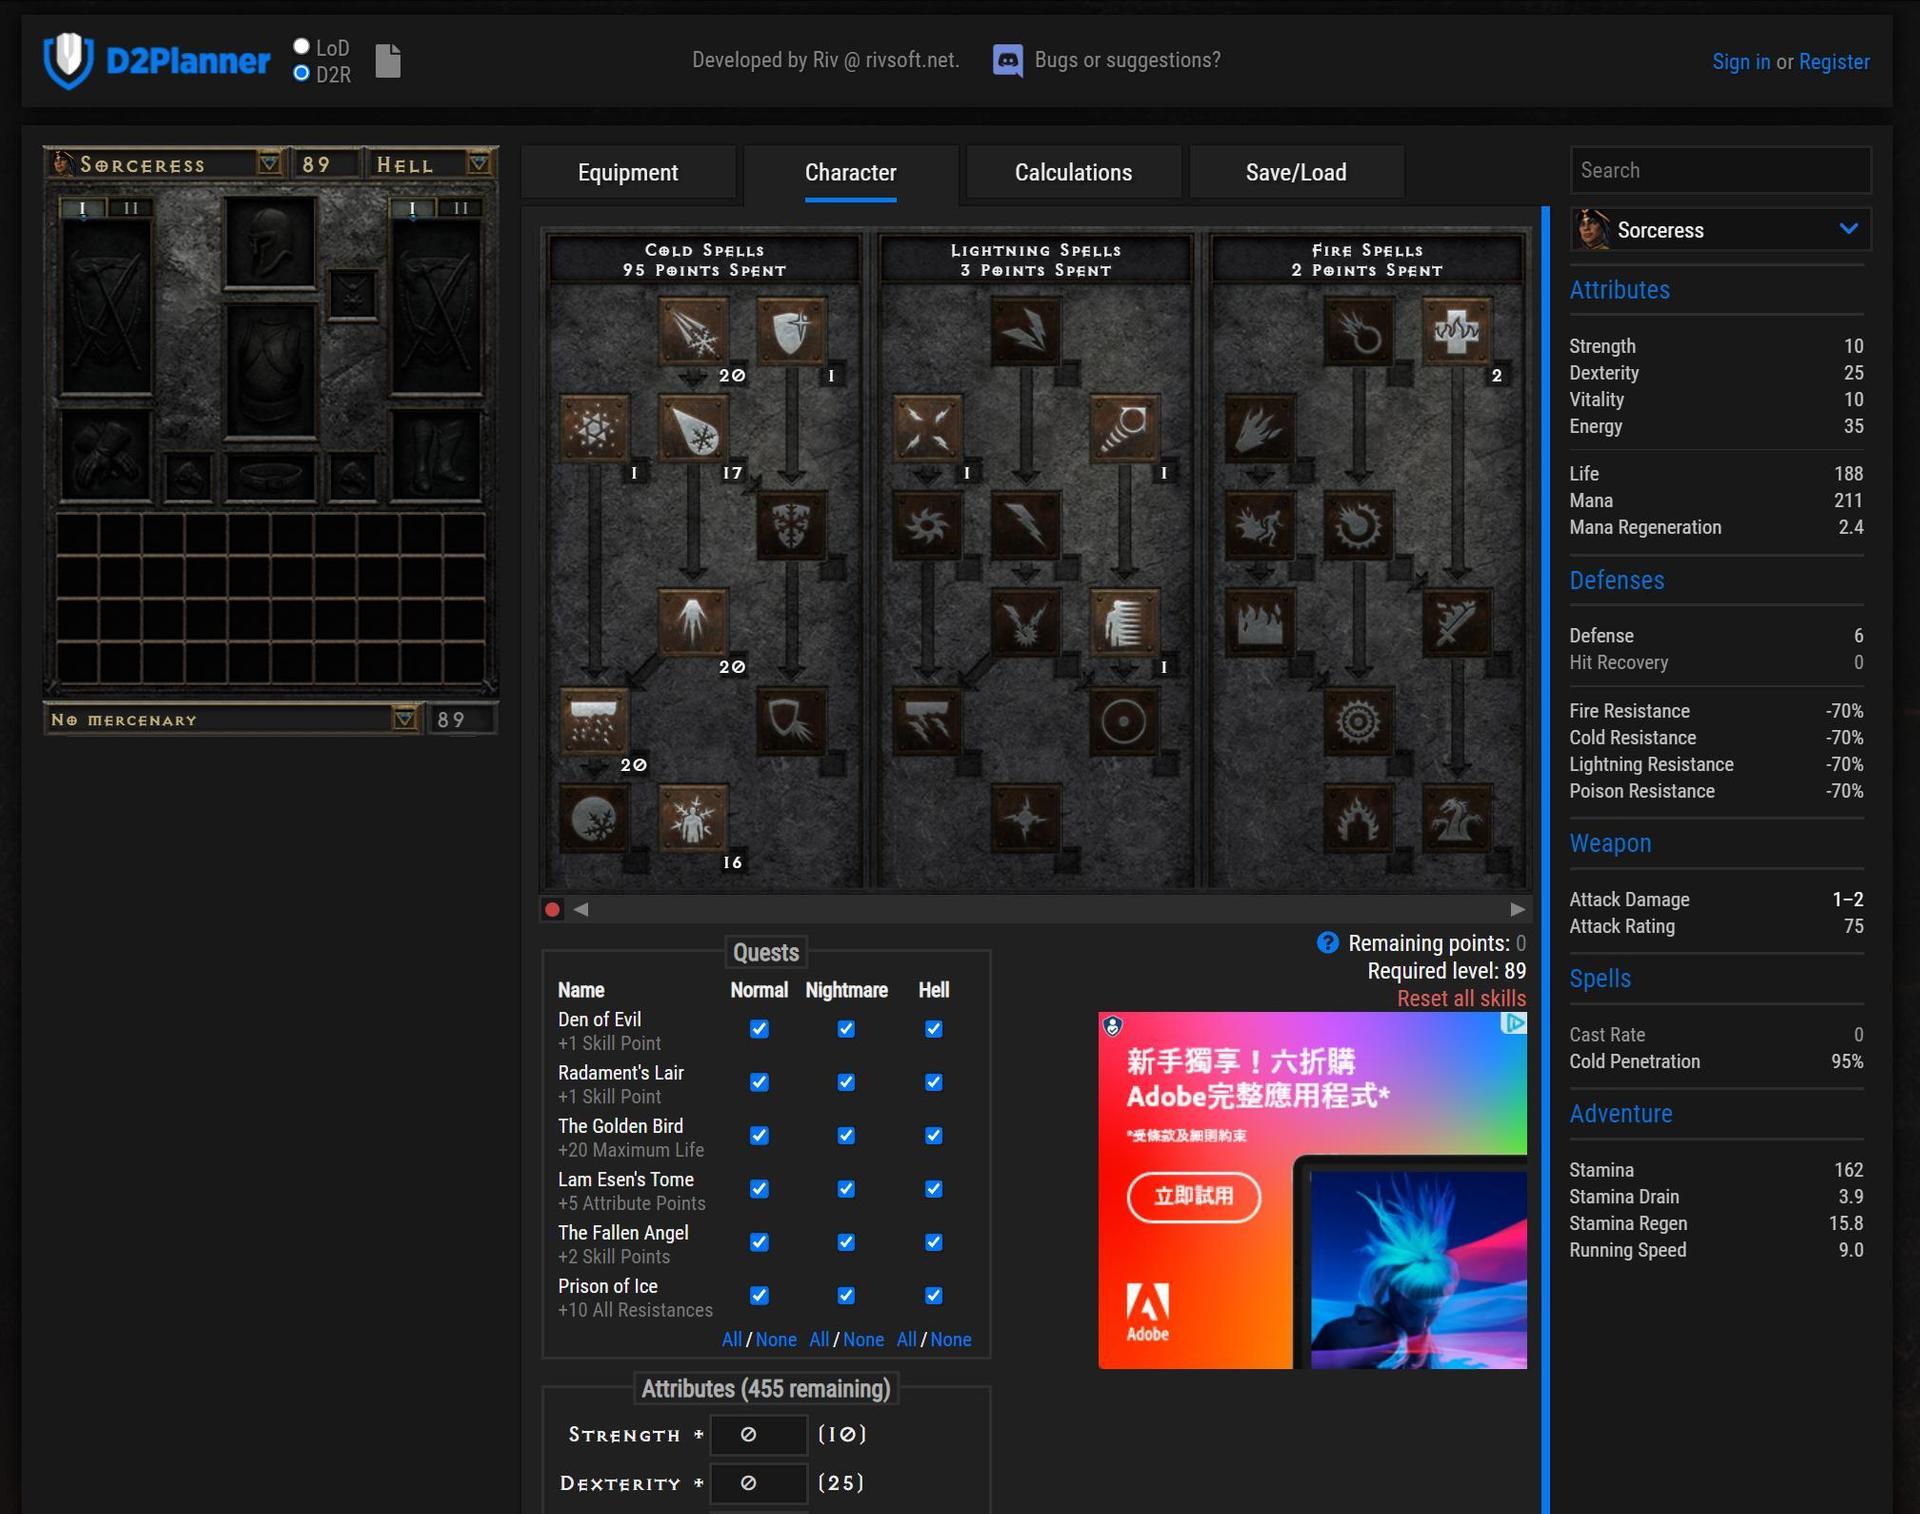Screen dimensions: 1920x1514
Task: Uncheck Lam Esen's Tome Nightmare checkbox
Action: 846,1188
